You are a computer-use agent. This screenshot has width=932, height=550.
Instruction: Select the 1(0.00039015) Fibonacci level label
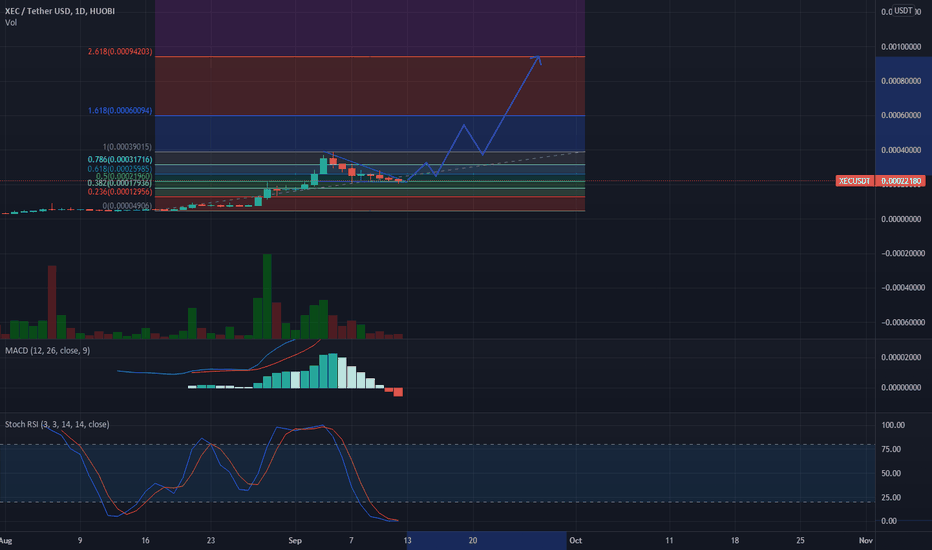[127, 147]
